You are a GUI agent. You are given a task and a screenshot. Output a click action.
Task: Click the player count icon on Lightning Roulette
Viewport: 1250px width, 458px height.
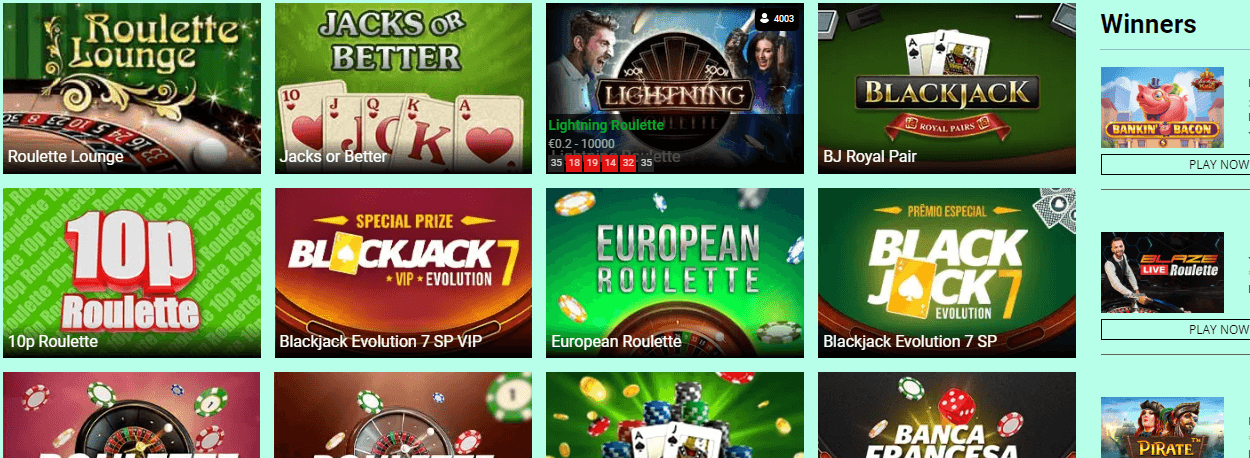coord(765,18)
